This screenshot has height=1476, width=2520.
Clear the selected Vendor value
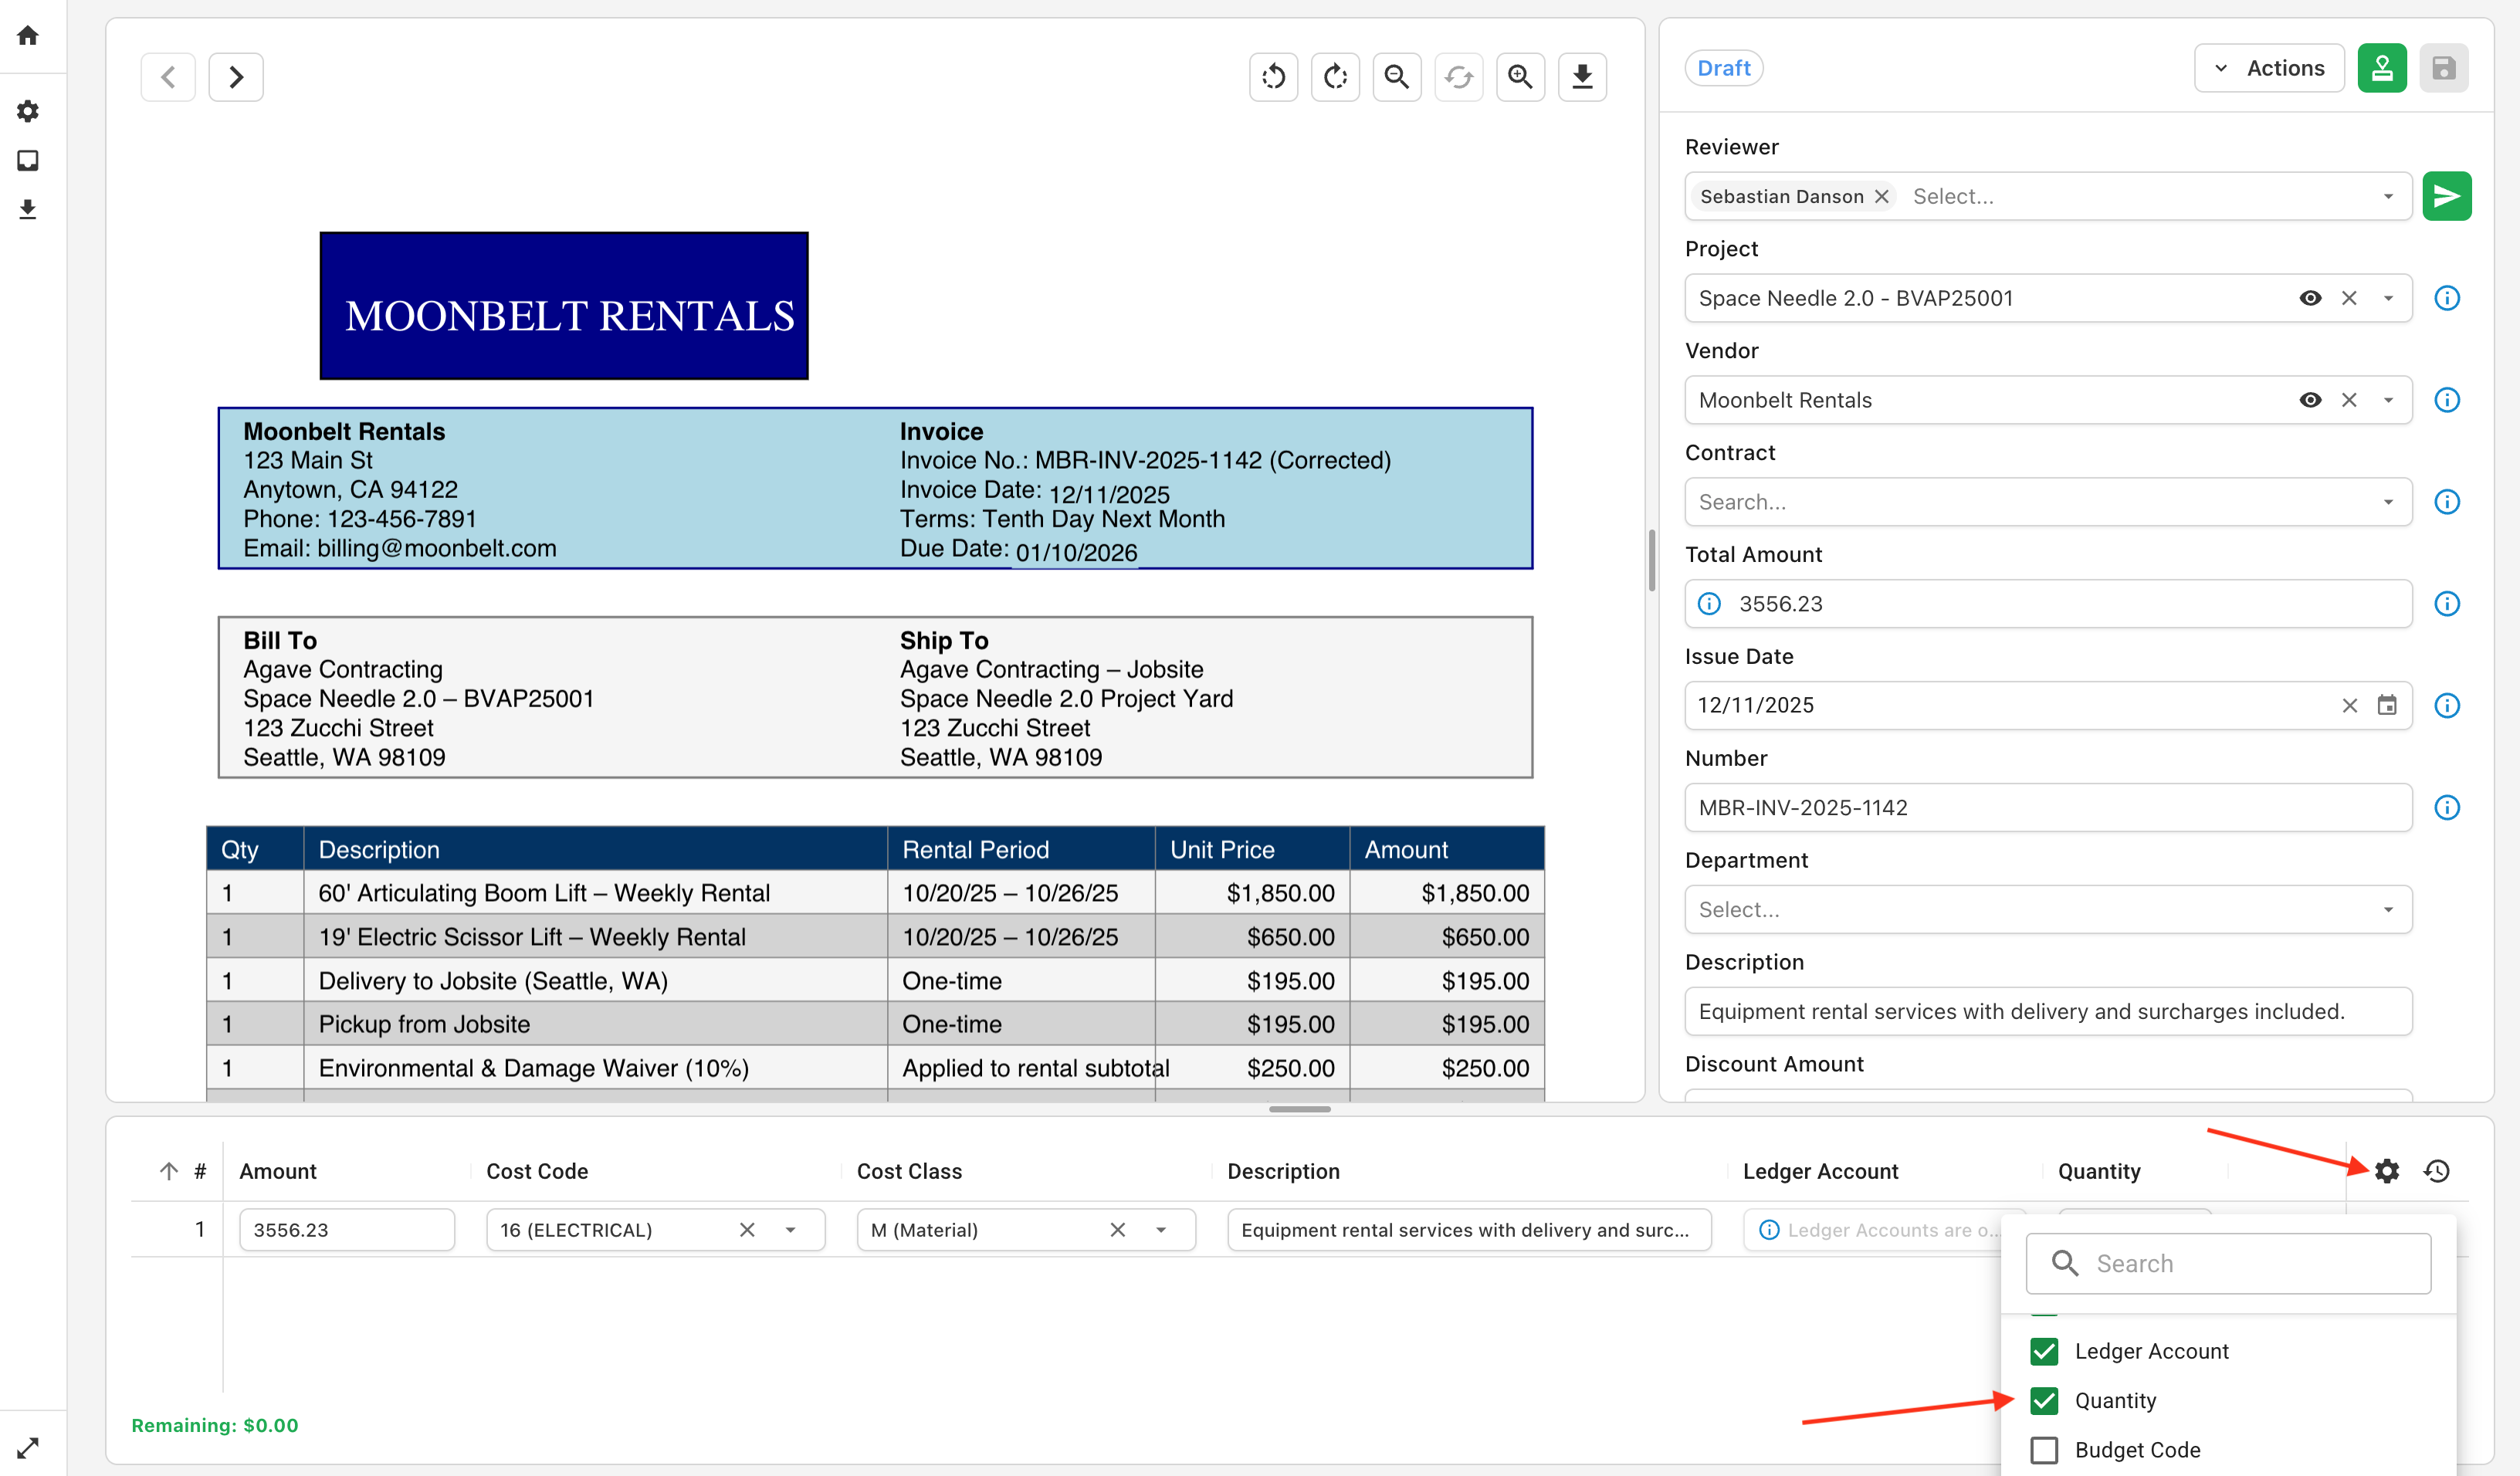2349,400
